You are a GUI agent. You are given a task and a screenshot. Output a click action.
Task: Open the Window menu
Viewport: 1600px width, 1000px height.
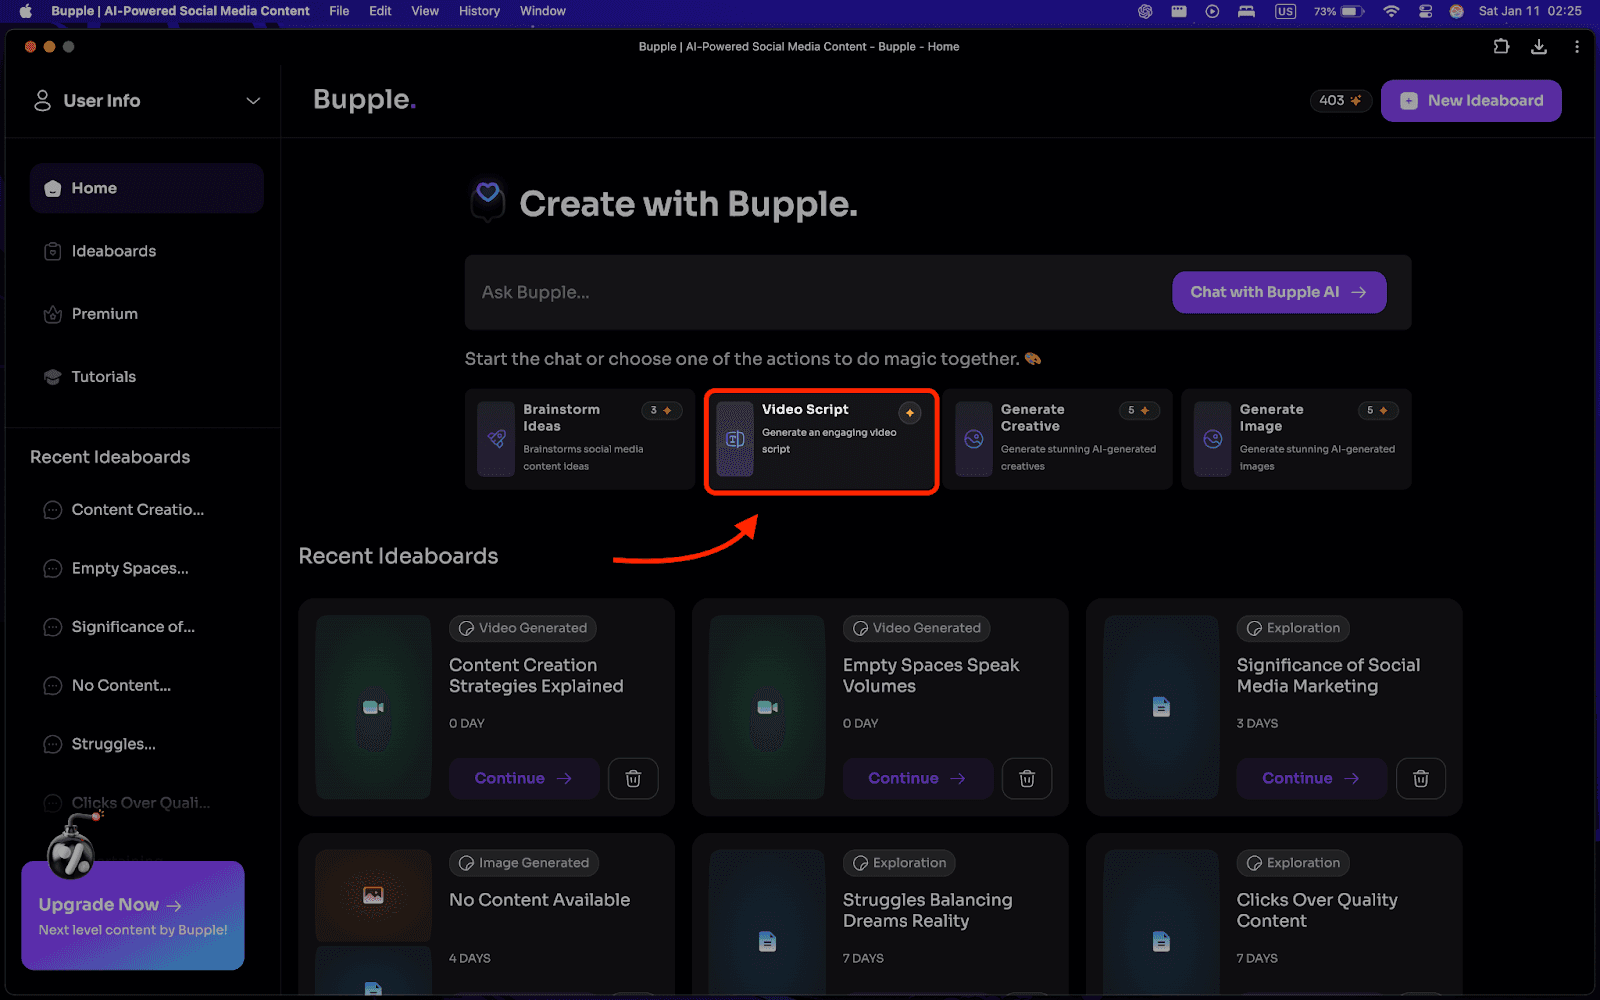tap(543, 11)
